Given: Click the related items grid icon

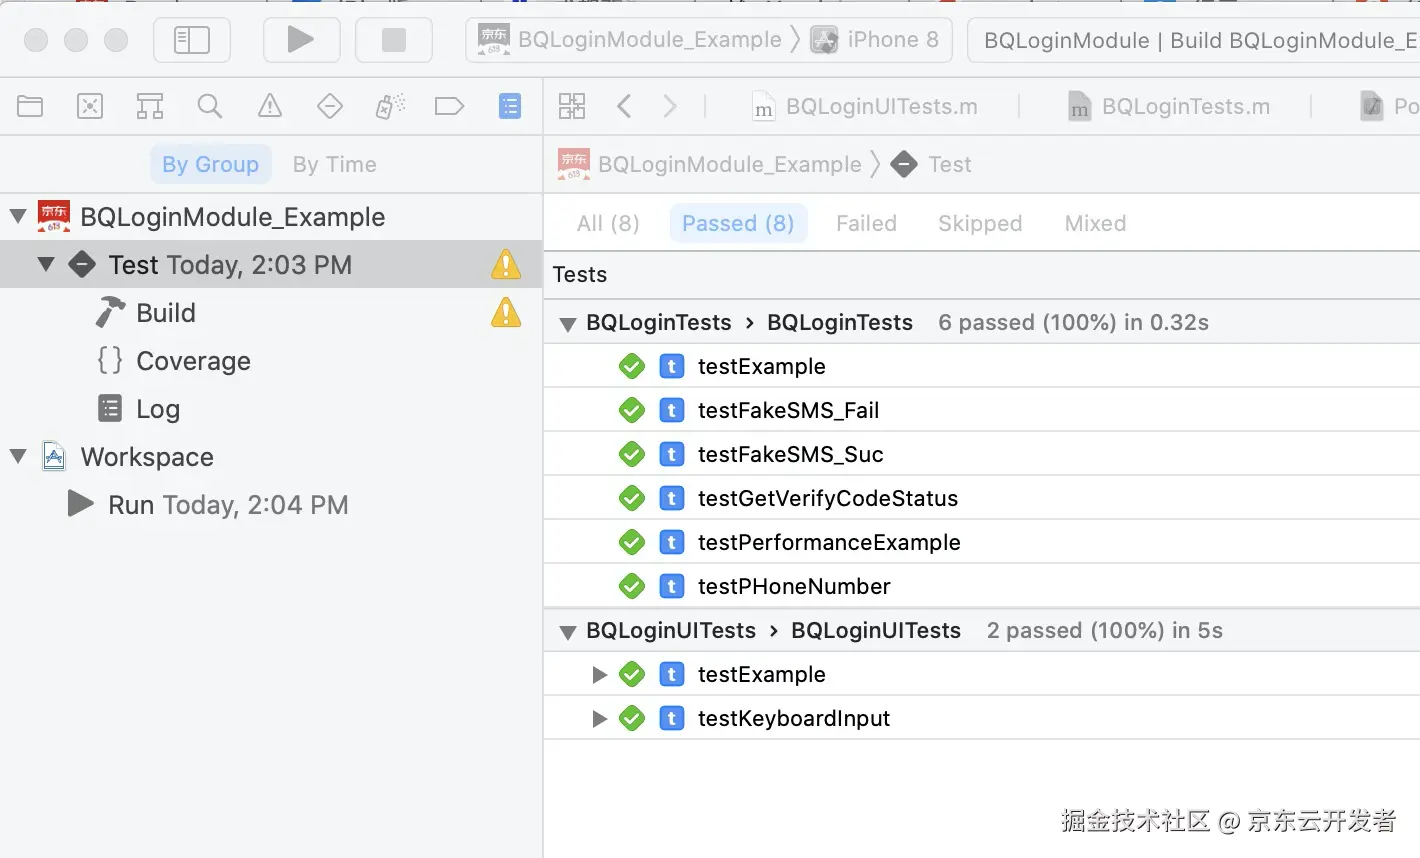Looking at the screenshot, I should point(572,106).
